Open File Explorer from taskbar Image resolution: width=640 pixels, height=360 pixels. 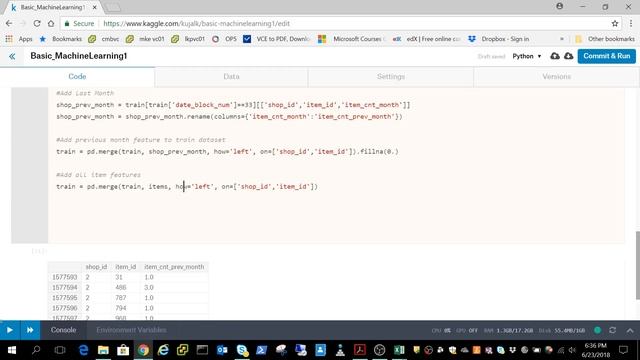(103, 350)
